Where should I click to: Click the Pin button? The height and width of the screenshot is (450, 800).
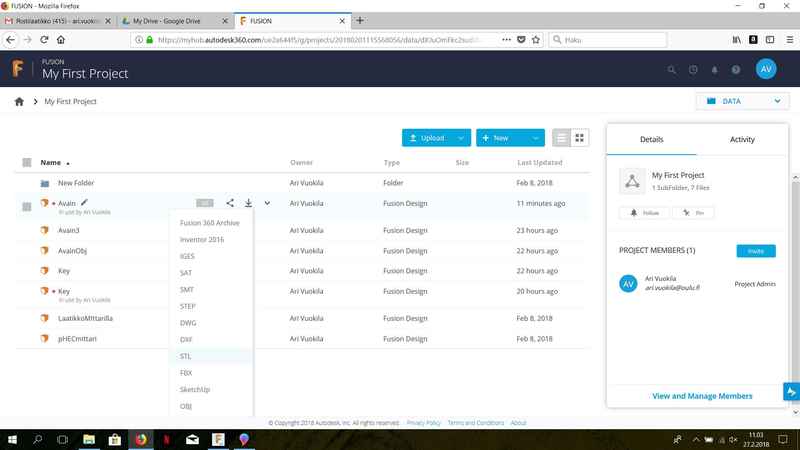693,213
